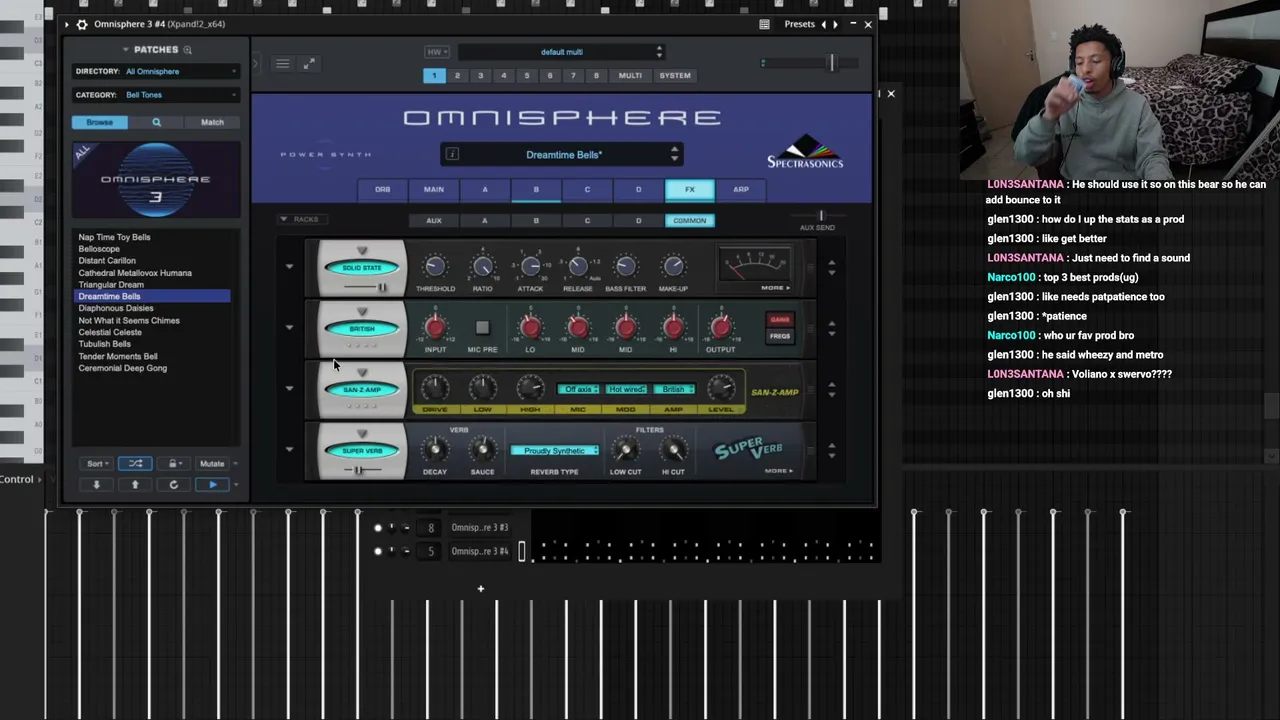This screenshot has height=720, width=1280.
Task: Open the Dreamtime Bells patch stepper arrows
Action: coord(674,154)
